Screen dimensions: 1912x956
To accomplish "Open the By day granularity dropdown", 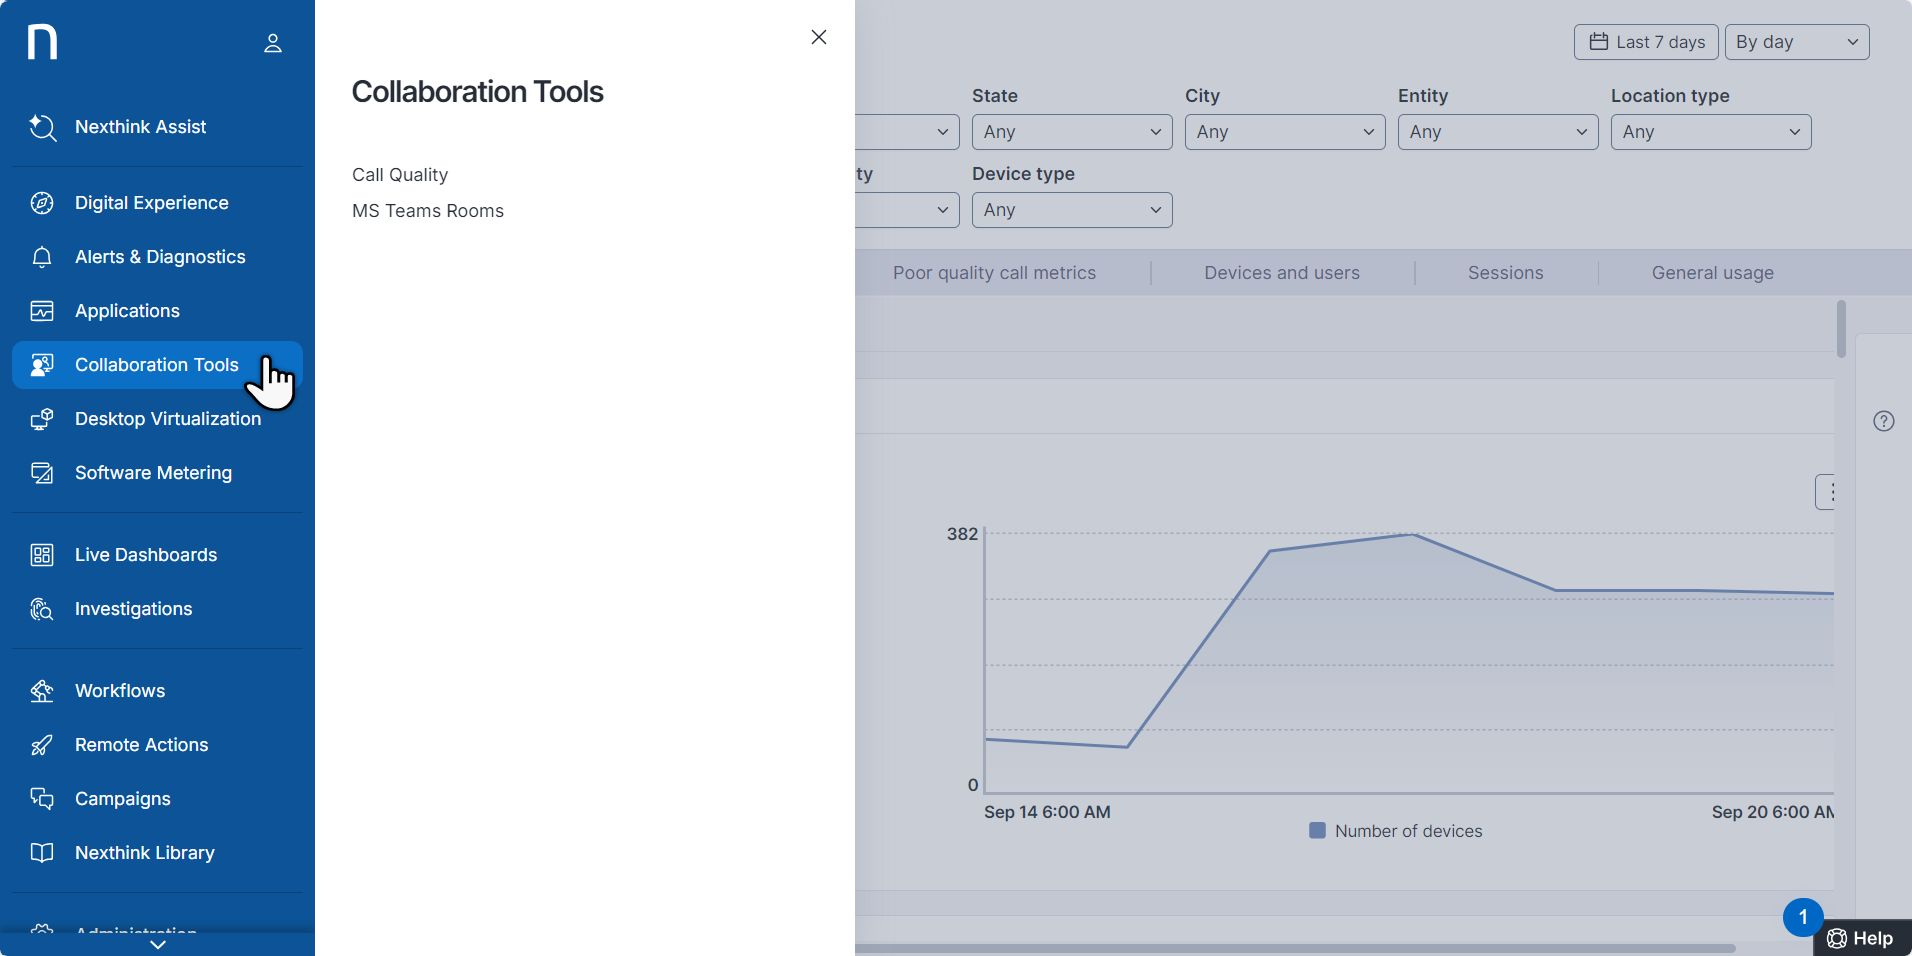I will [x=1796, y=42].
